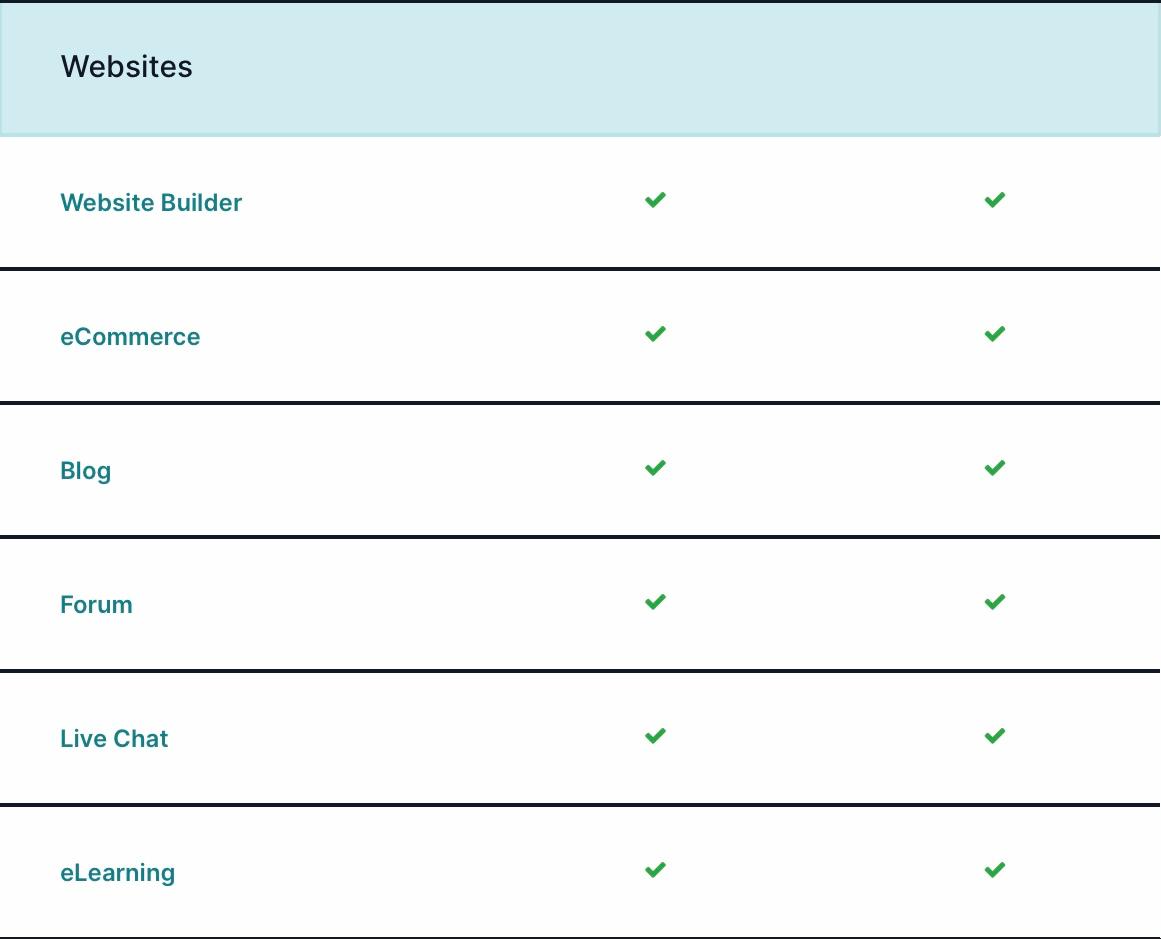Screen dimensions: 1161x939
Task: Click first-column checkmark for Blog
Action: tap(655, 468)
